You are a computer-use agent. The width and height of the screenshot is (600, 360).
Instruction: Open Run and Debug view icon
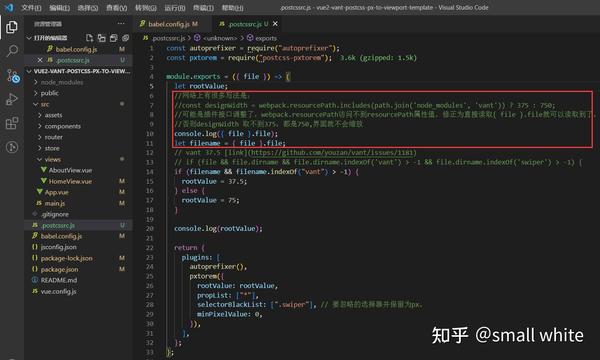pos(12,99)
